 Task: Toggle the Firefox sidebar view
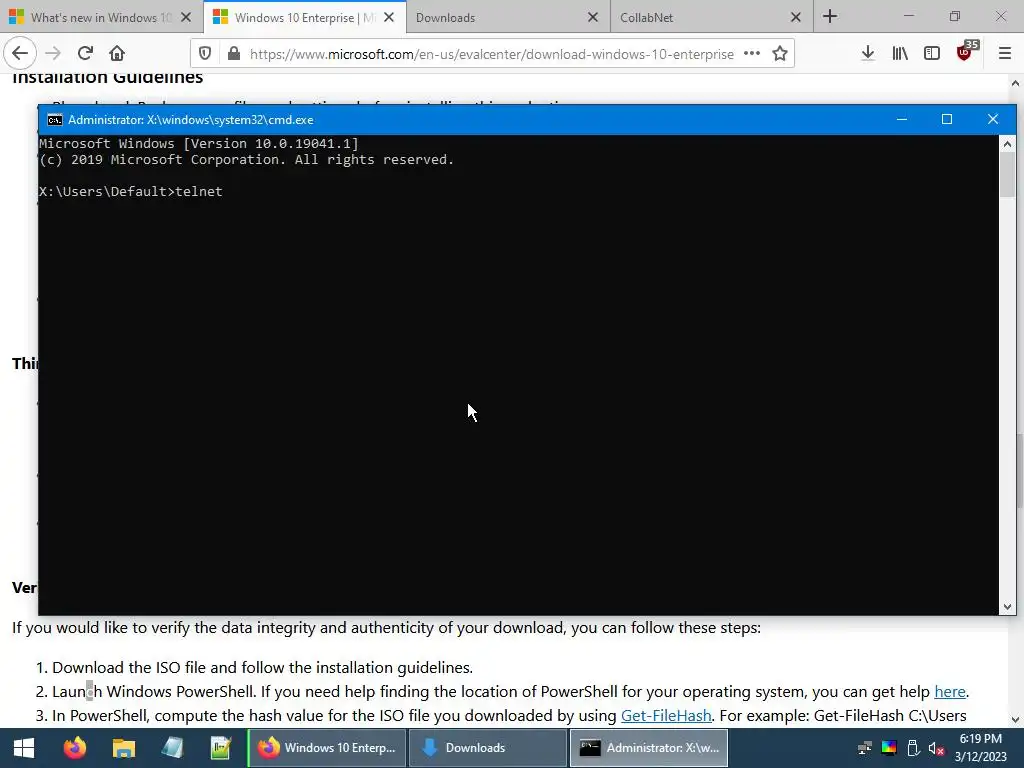[932, 54]
